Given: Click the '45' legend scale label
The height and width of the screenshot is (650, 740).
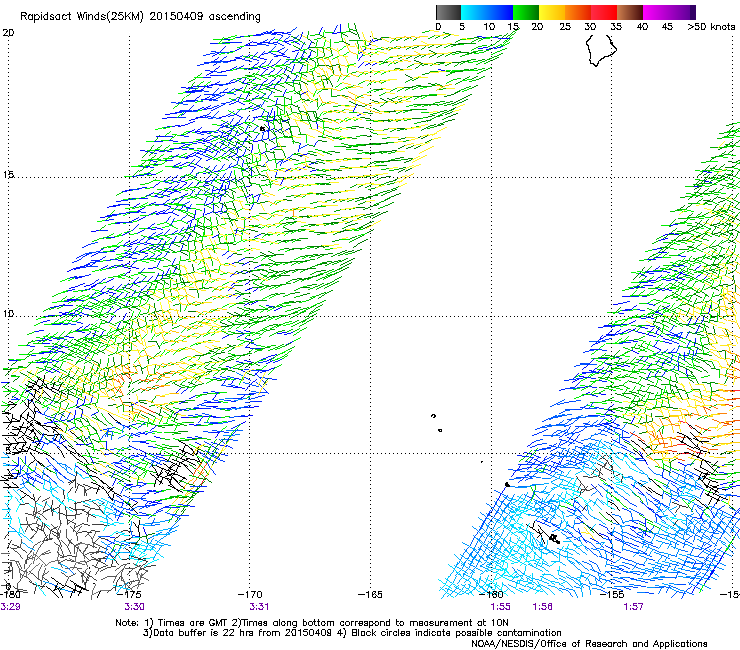Looking at the screenshot, I should (667, 27).
